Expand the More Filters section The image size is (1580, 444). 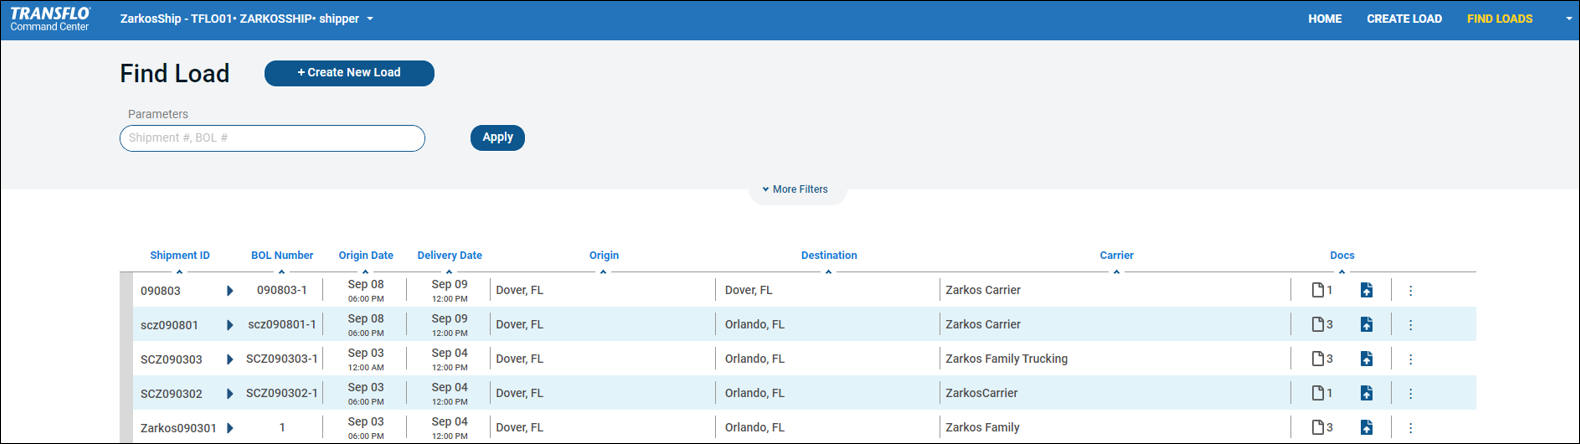796,189
